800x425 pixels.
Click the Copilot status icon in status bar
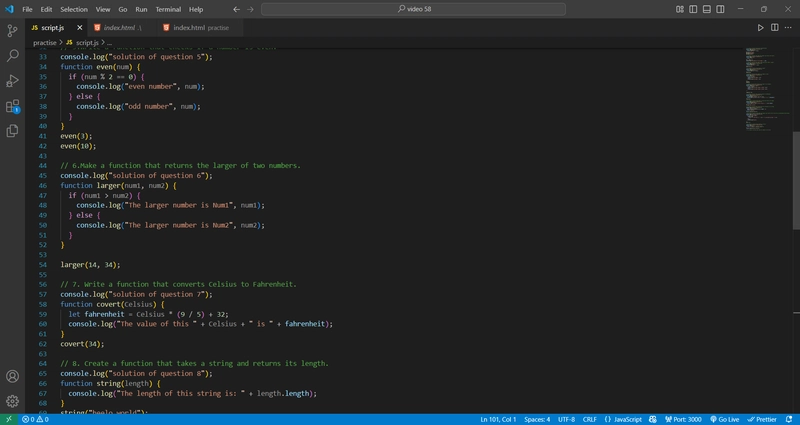pyautogui.click(x=653, y=419)
